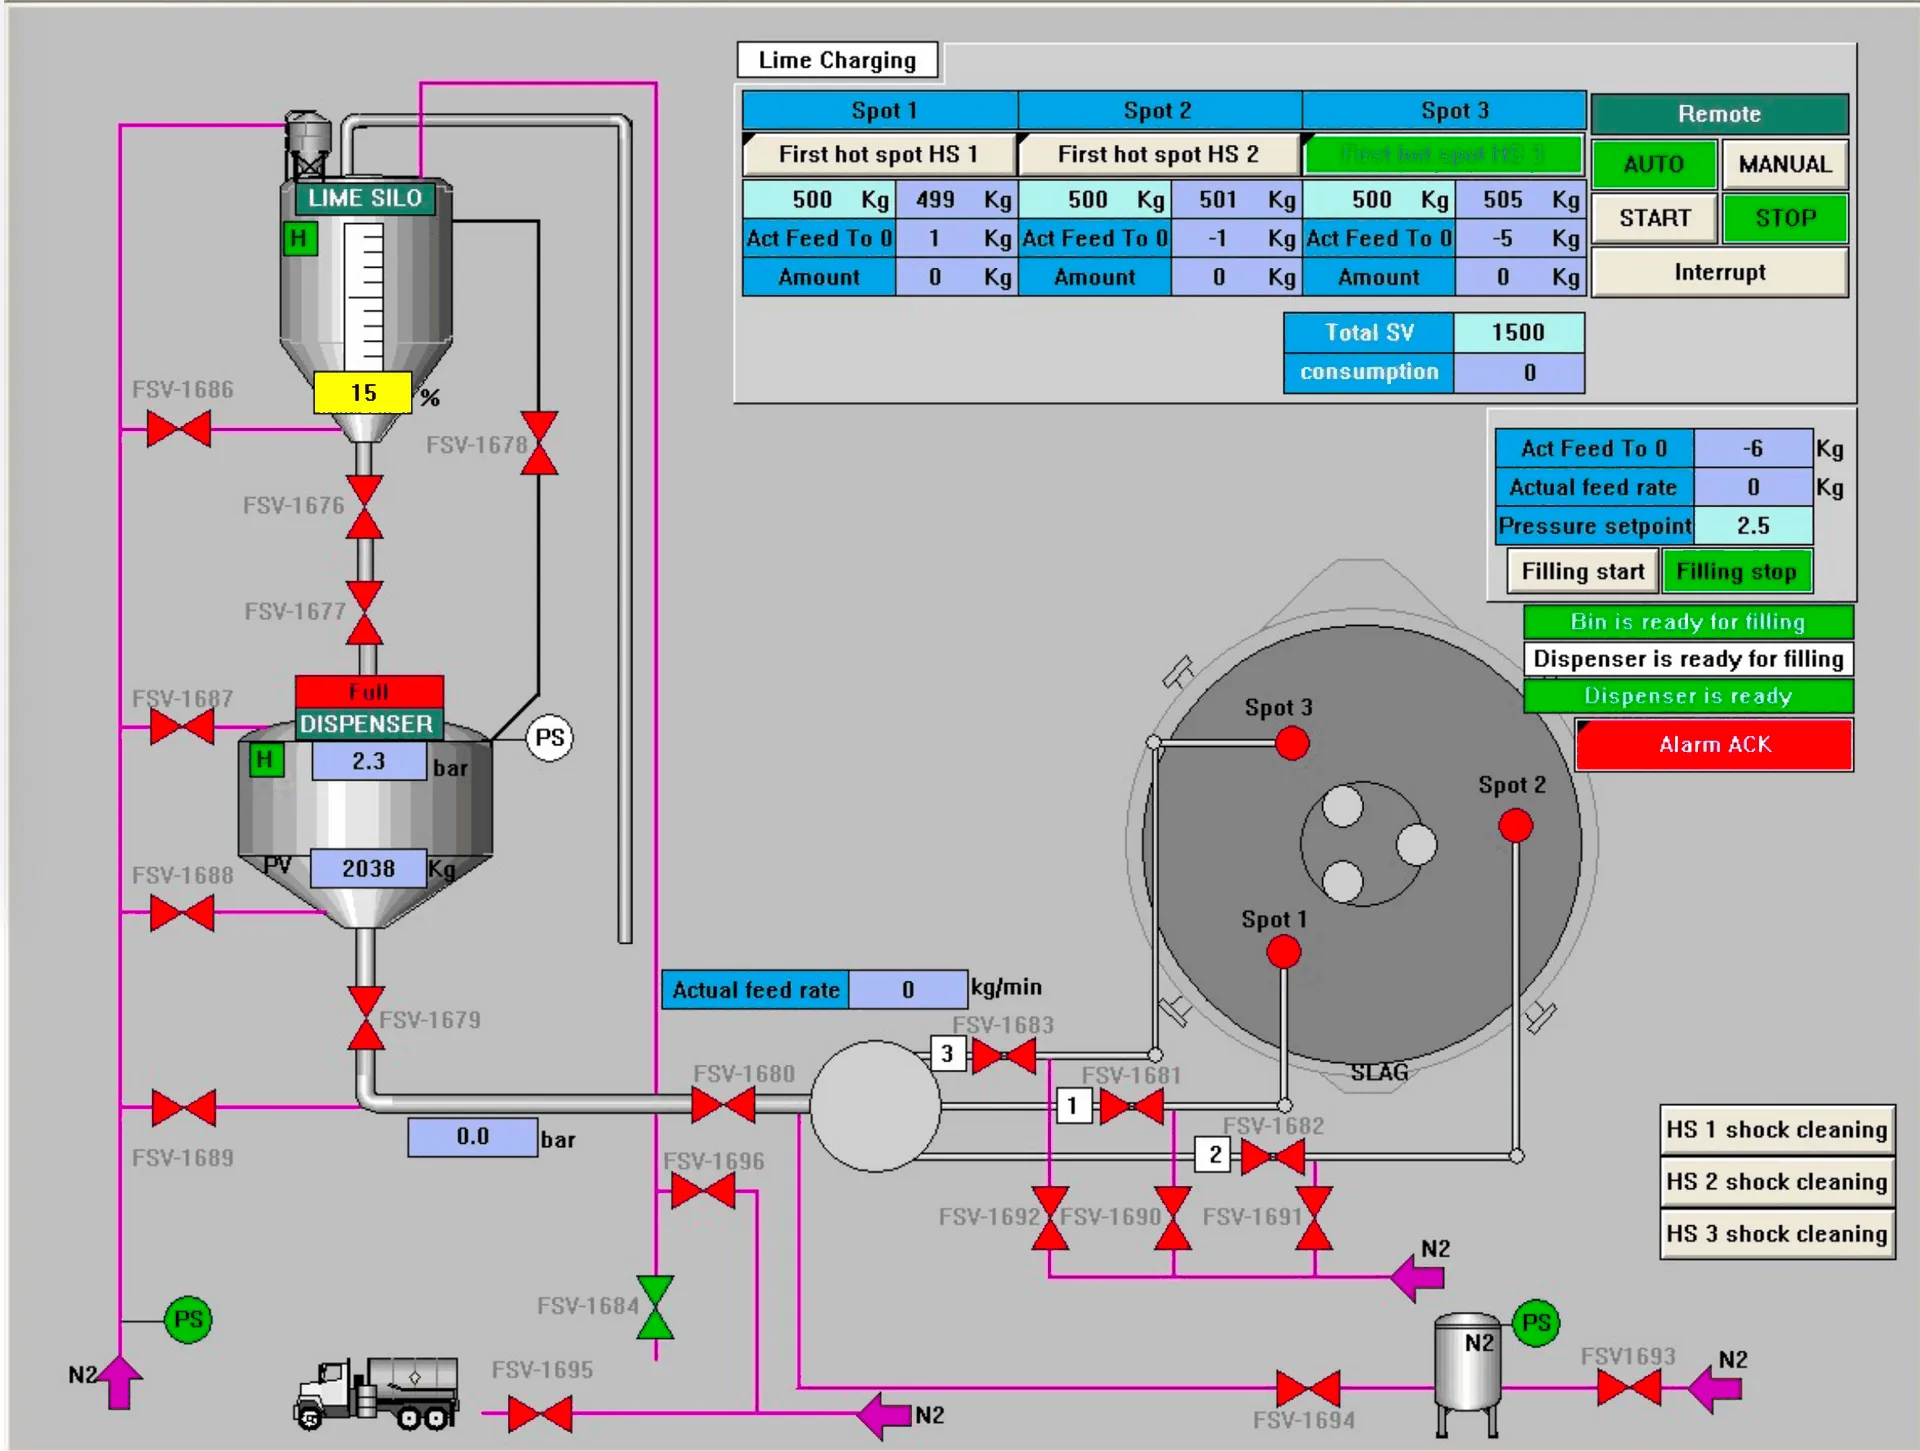
Task: Click the white PS pressure switch by the dispenser
Action: (x=549, y=738)
